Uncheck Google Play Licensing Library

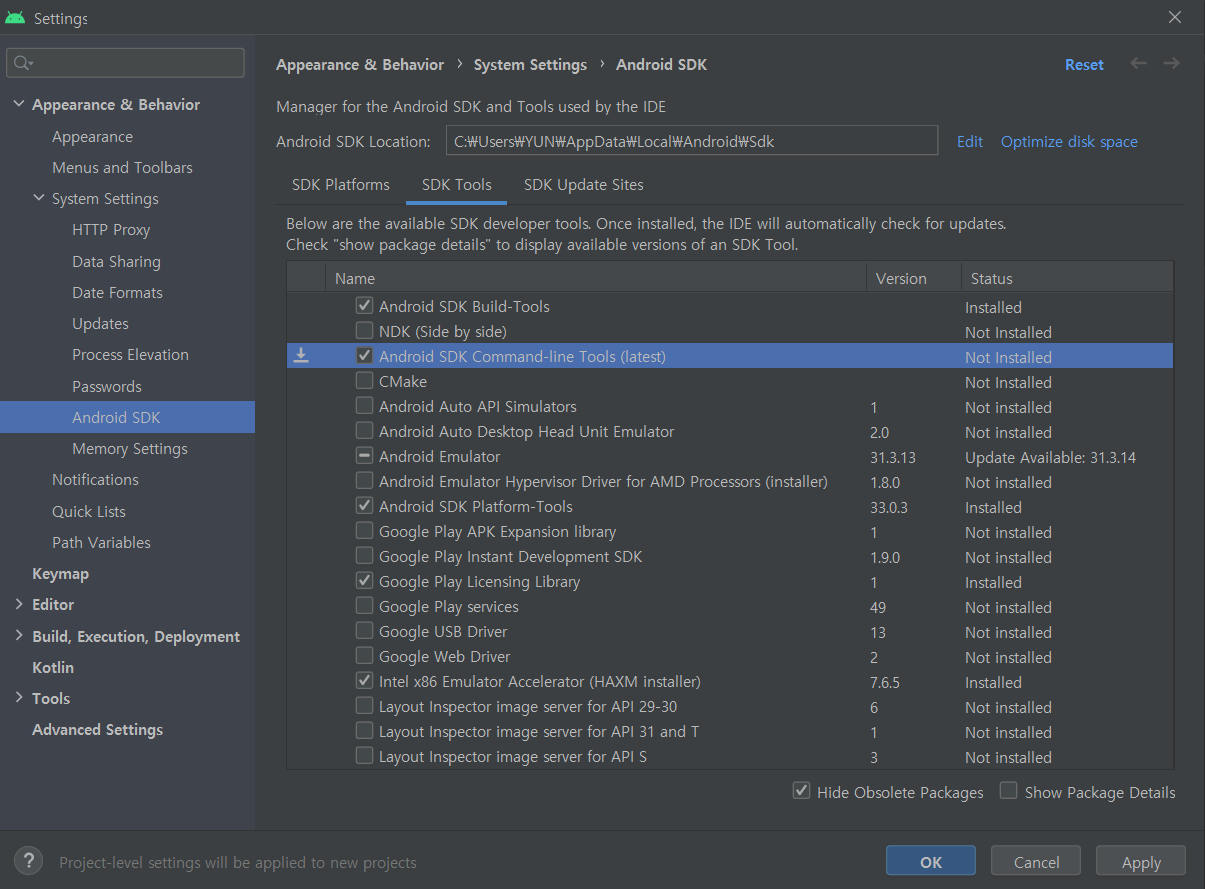[365, 581]
